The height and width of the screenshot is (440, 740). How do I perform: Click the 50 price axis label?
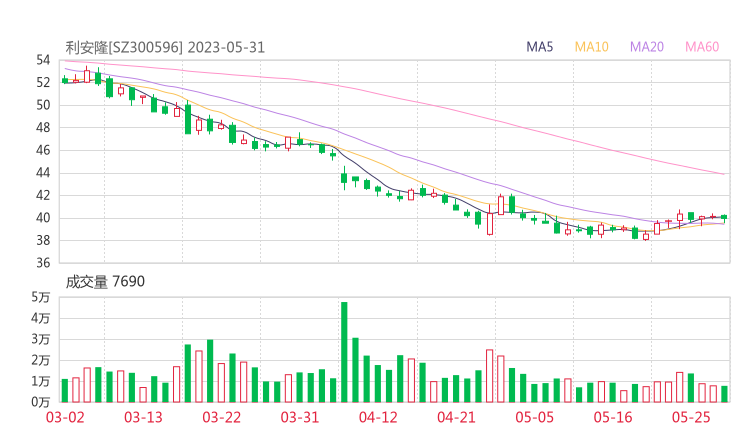point(43,105)
